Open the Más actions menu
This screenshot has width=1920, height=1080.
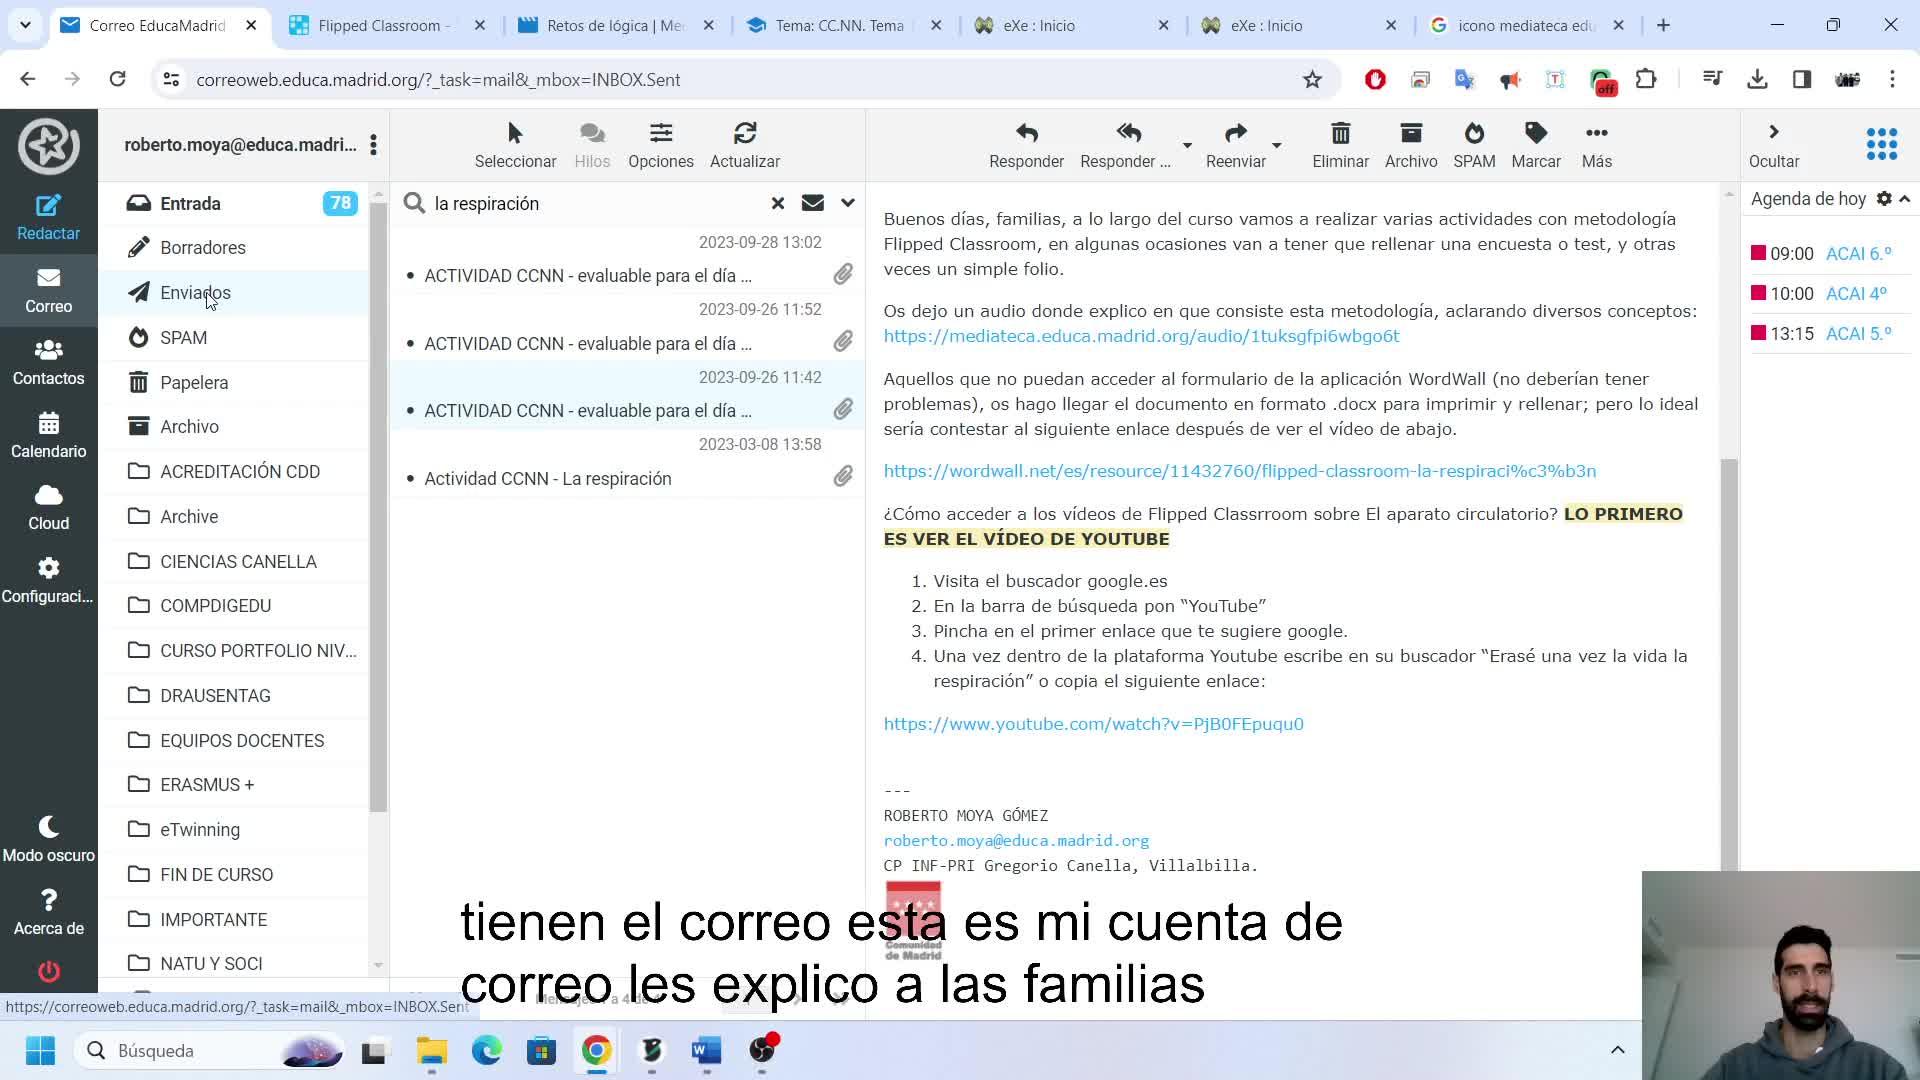point(1597,145)
